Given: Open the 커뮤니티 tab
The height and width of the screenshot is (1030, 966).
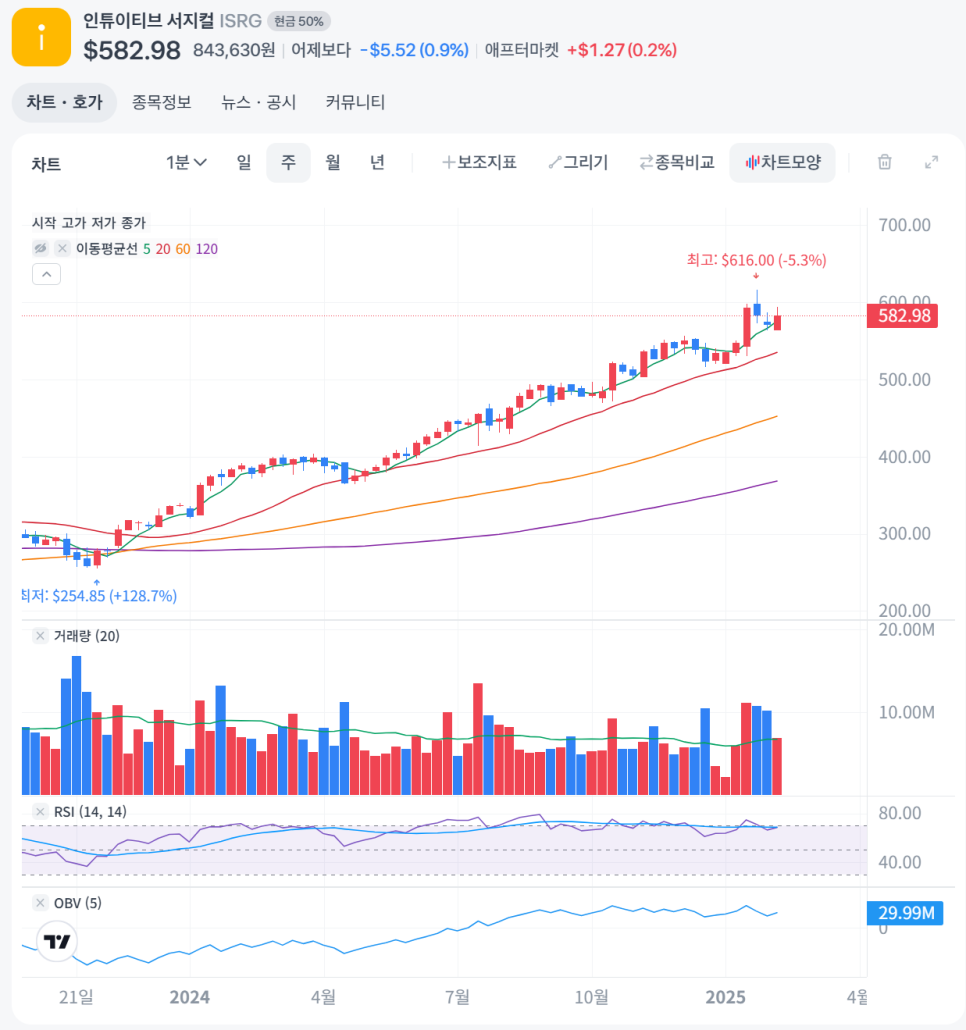Looking at the screenshot, I should [x=355, y=102].
